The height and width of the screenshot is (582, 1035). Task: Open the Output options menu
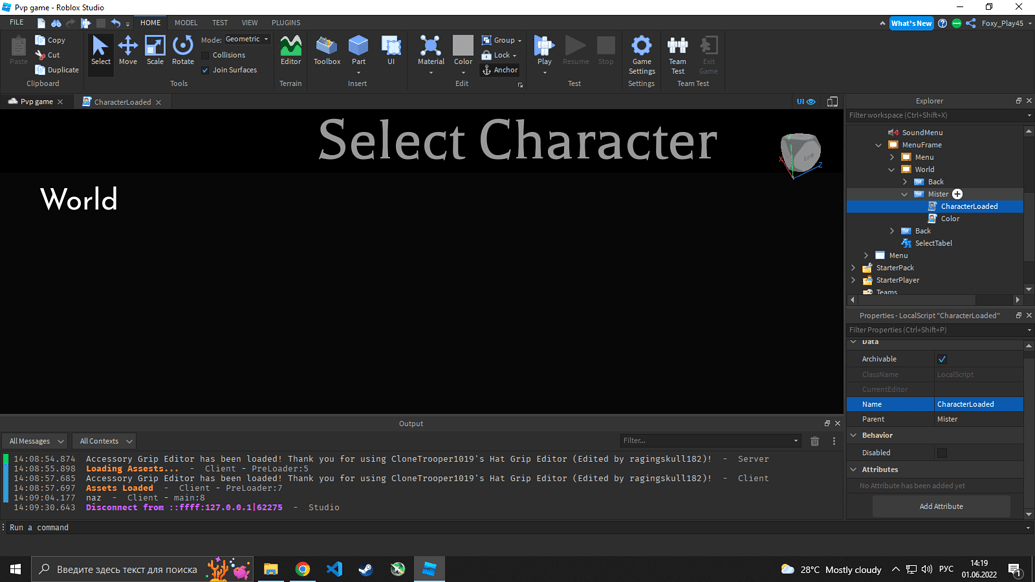click(x=834, y=441)
